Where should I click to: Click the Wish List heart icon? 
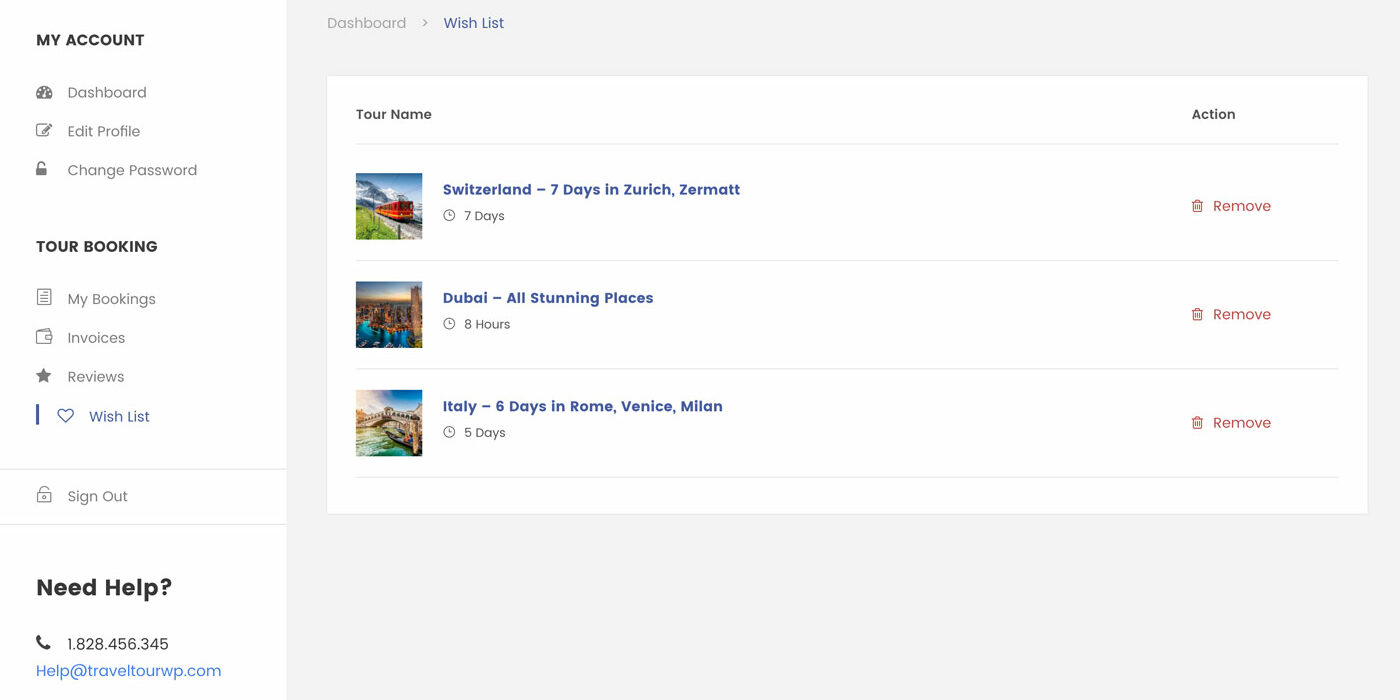66,416
